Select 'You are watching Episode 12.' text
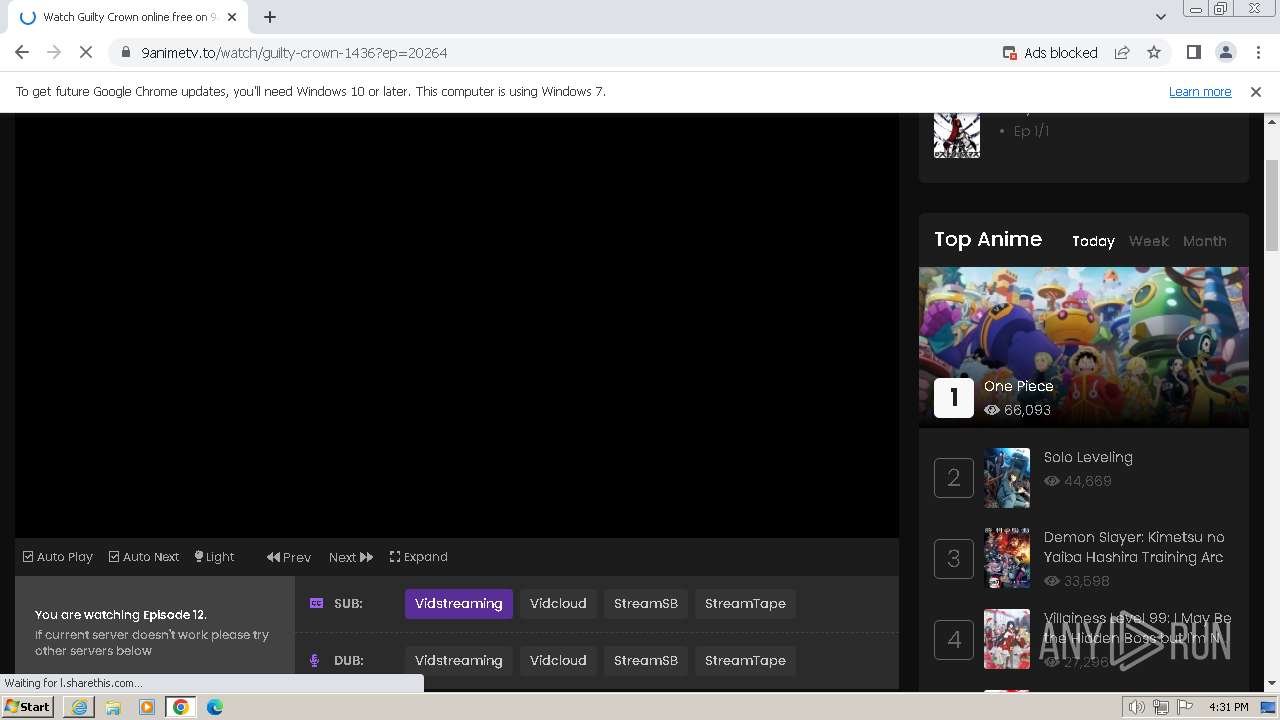This screenshot has width=1280, height=720. tap(121, 615)
